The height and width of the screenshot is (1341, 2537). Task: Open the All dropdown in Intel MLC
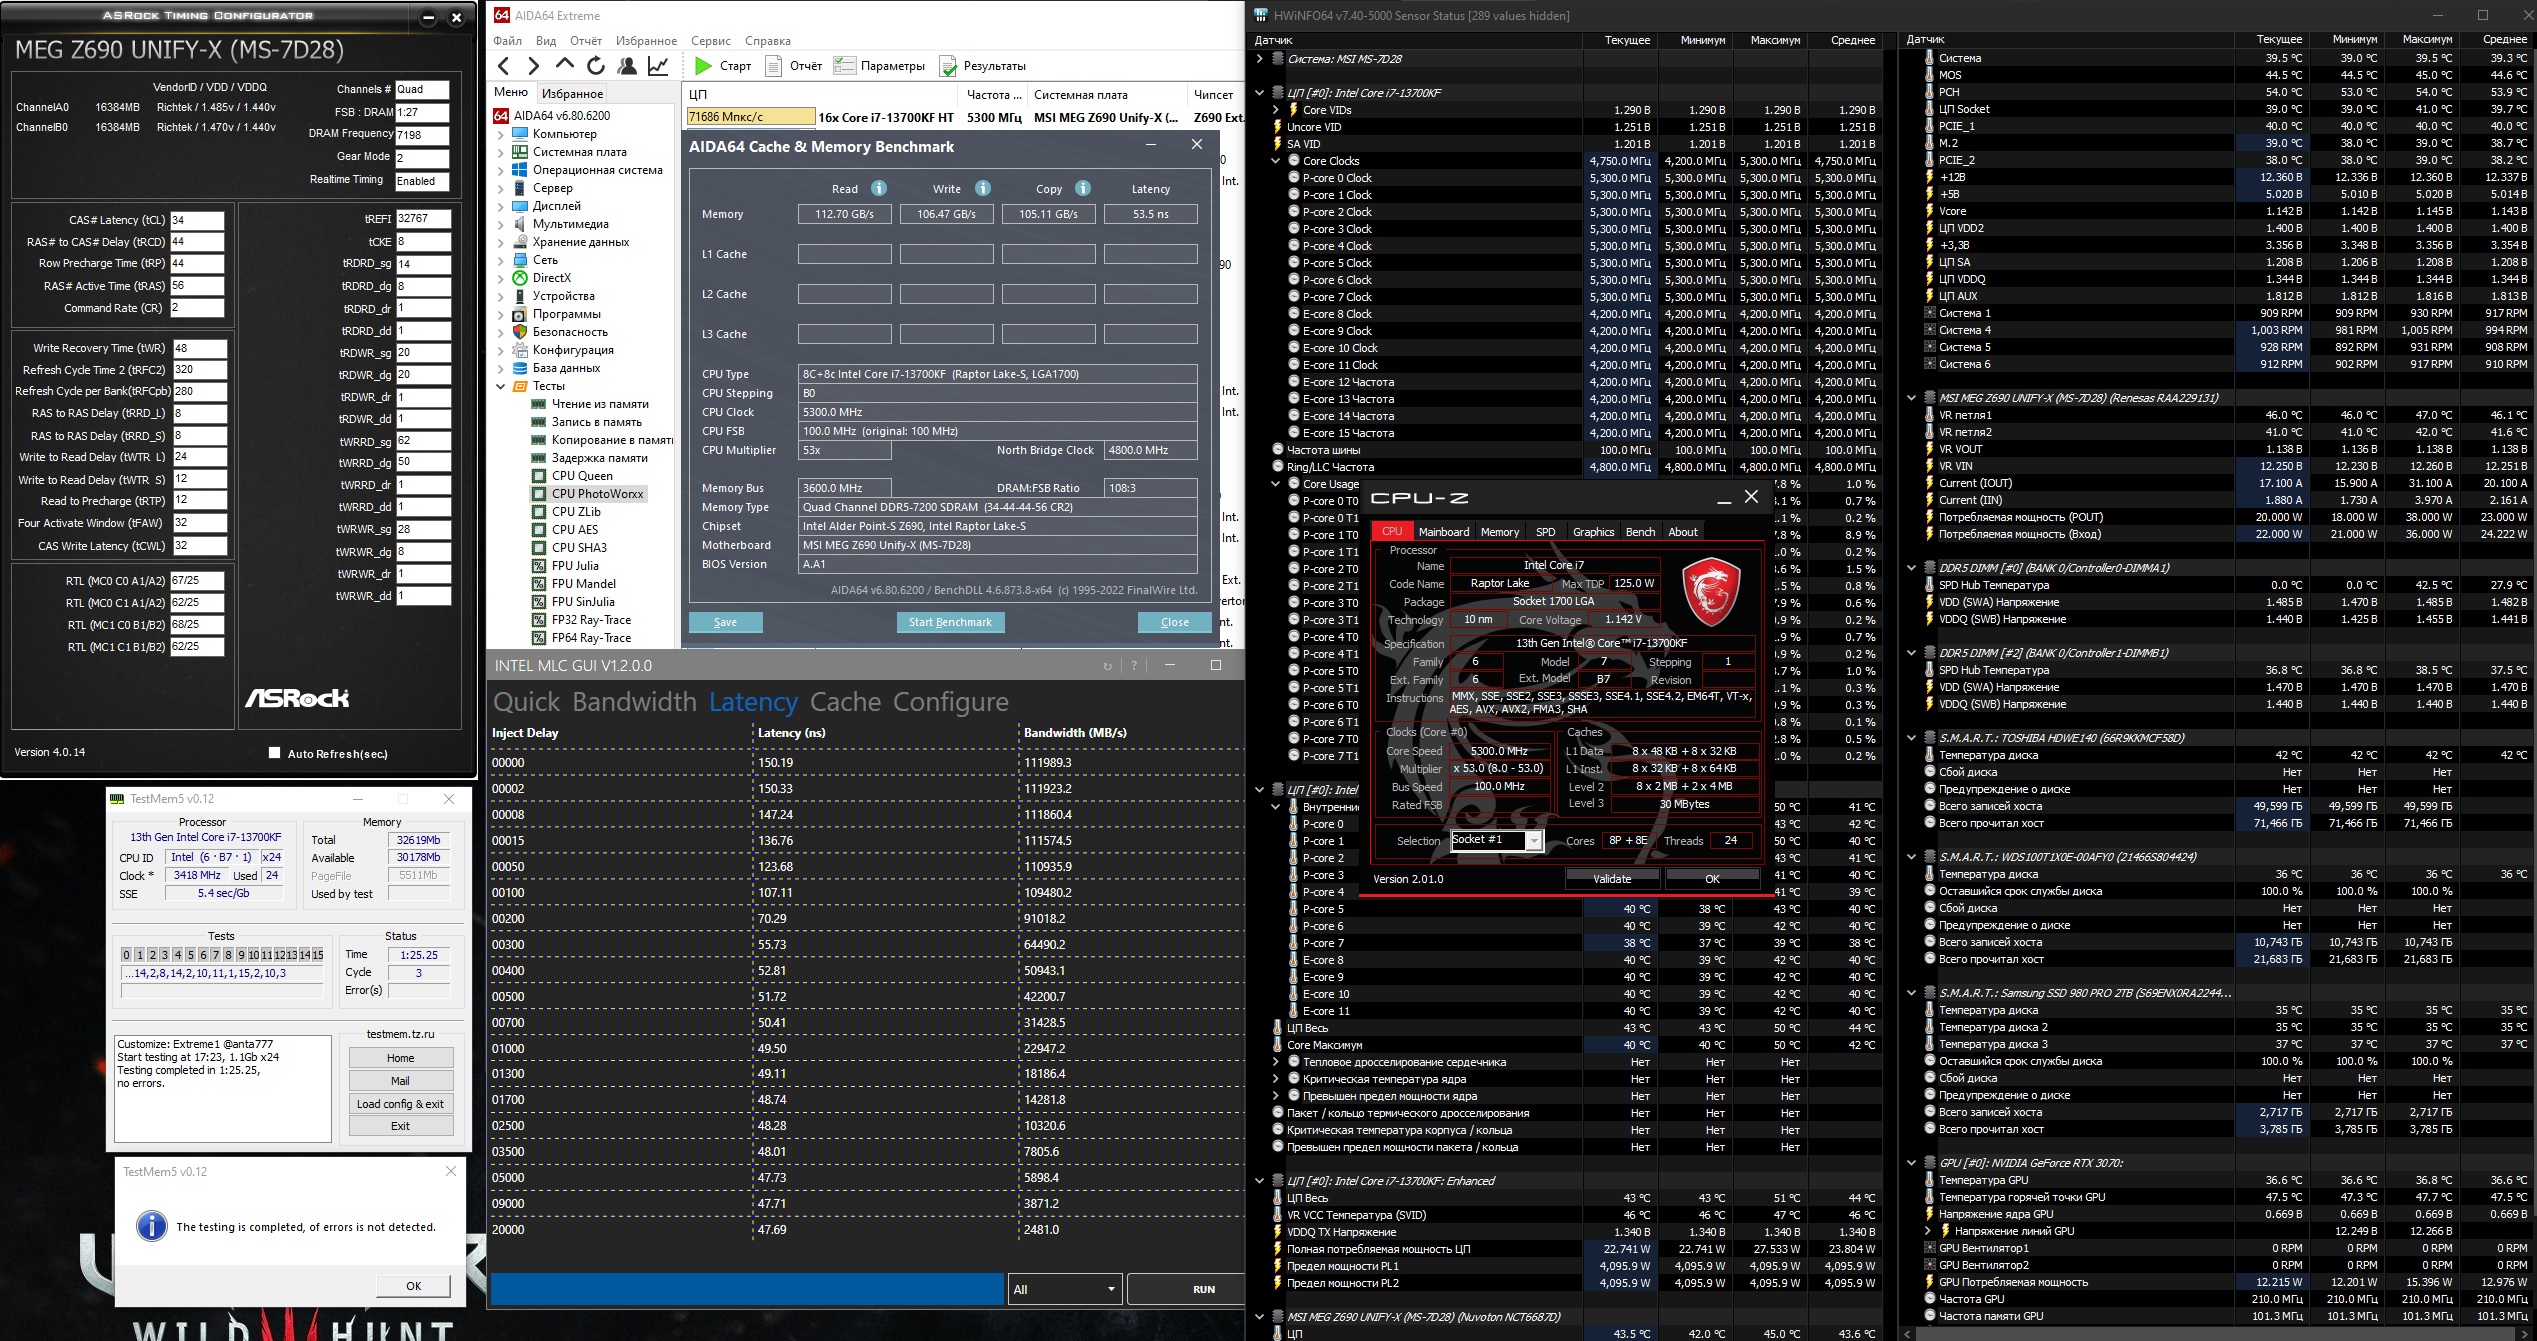click(1064, 1289)
